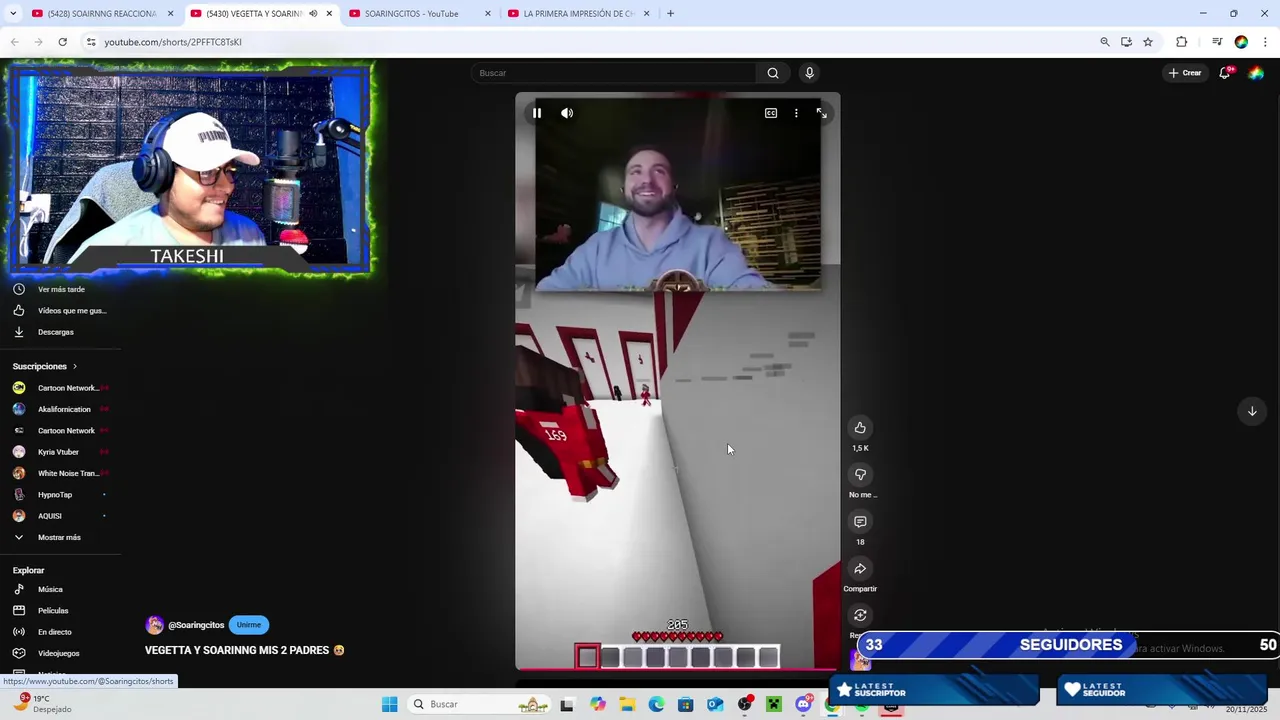Remix this Short
The height and width of the screenshot is (720, 1280).
[860, 616]
